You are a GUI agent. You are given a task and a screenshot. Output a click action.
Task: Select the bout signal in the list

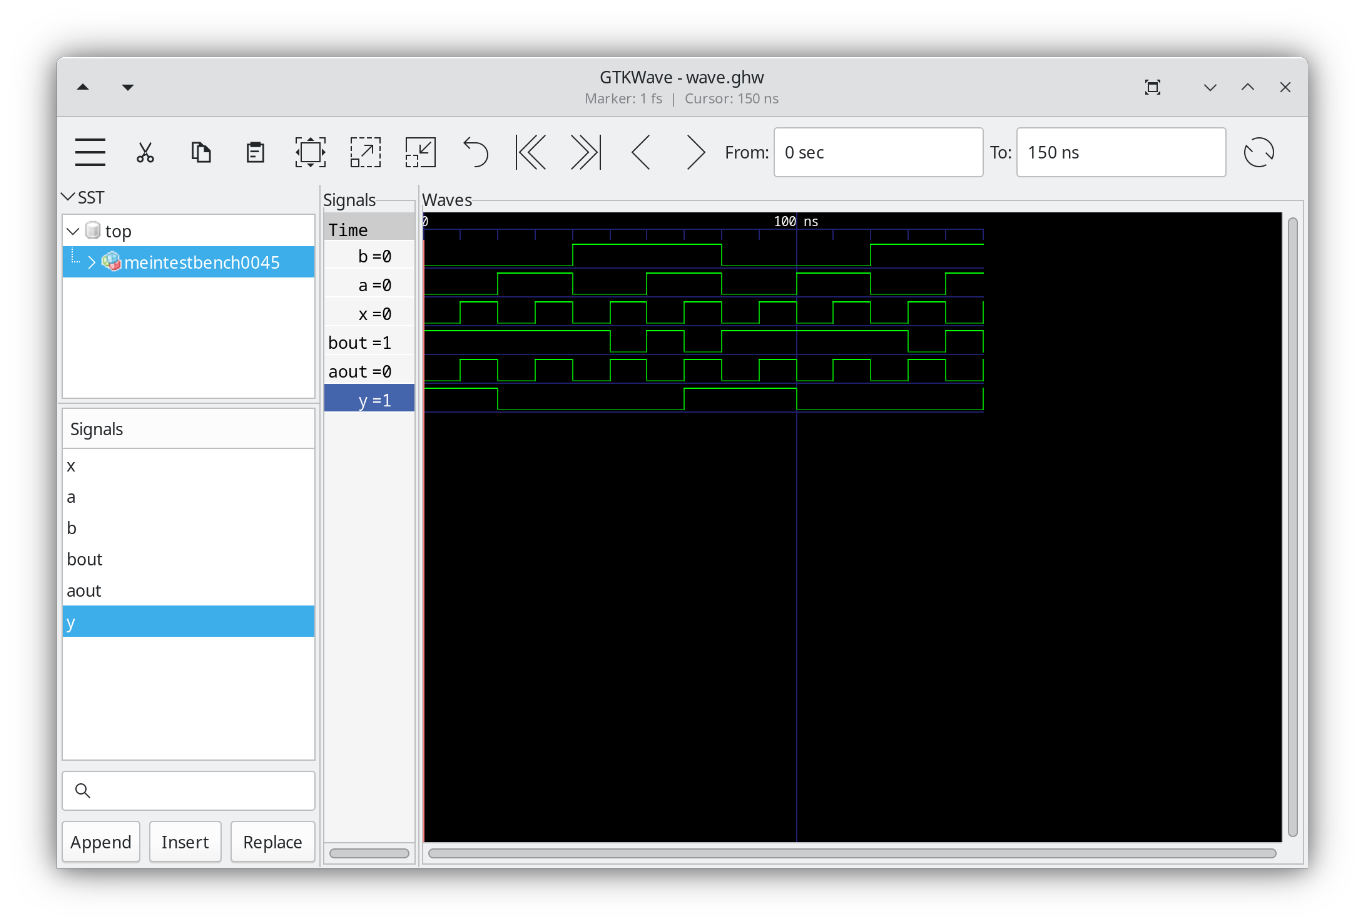84,559
